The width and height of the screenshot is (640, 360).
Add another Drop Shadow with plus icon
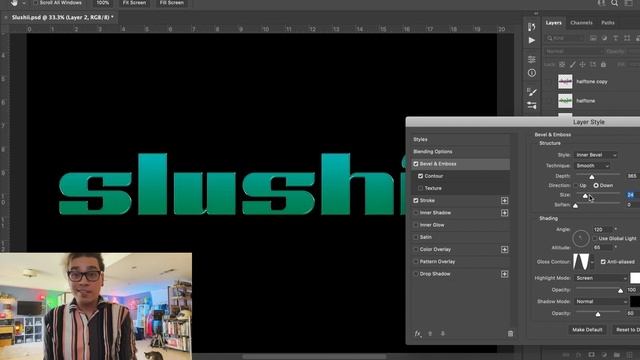[x=504, y=274]
